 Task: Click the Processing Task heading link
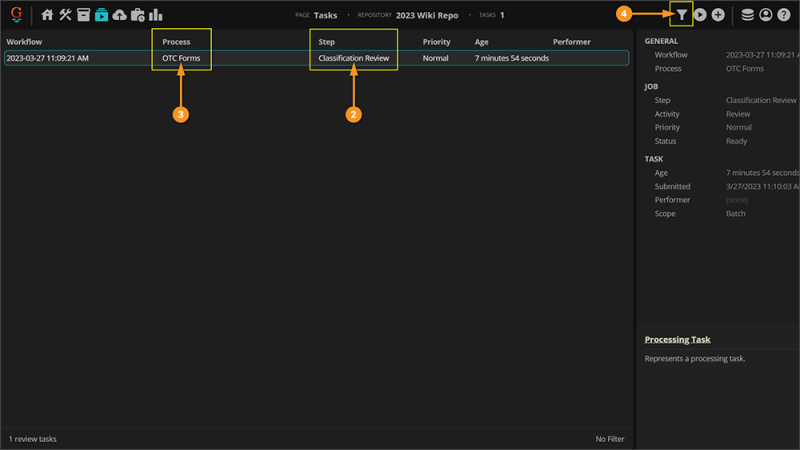click(x=677, y=339)
